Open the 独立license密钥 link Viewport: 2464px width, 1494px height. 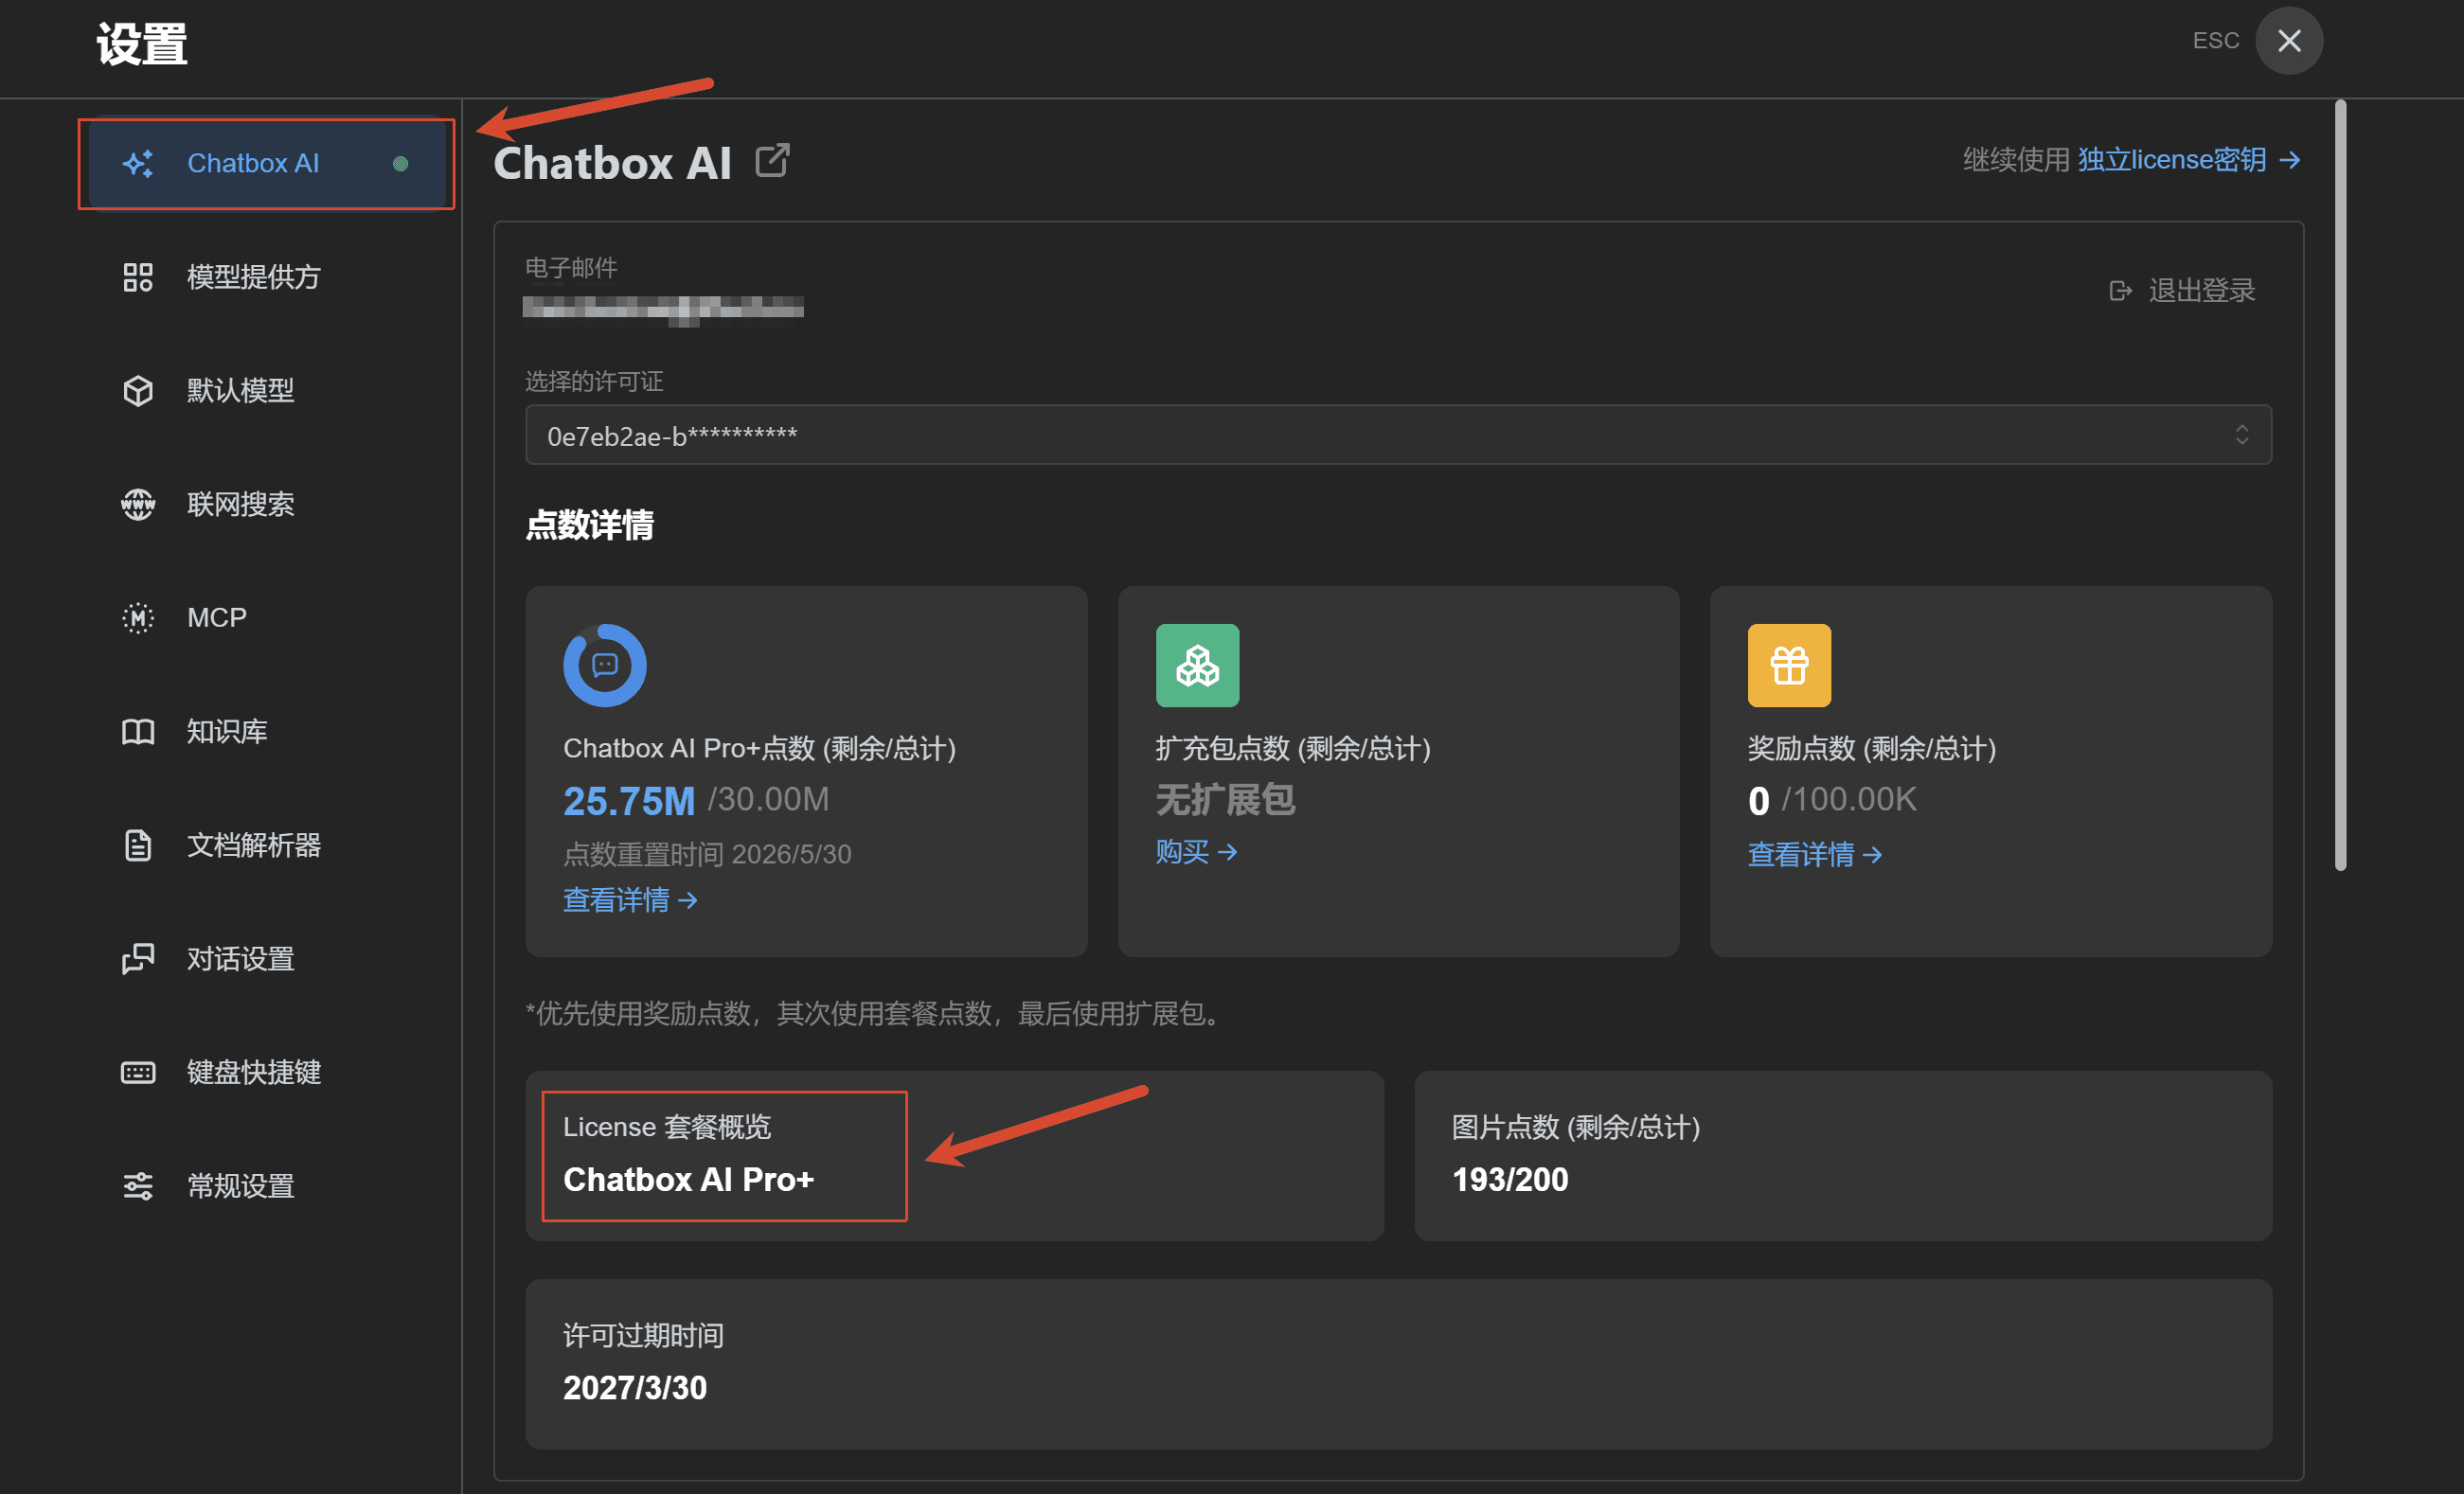[x=2189, y=160]
